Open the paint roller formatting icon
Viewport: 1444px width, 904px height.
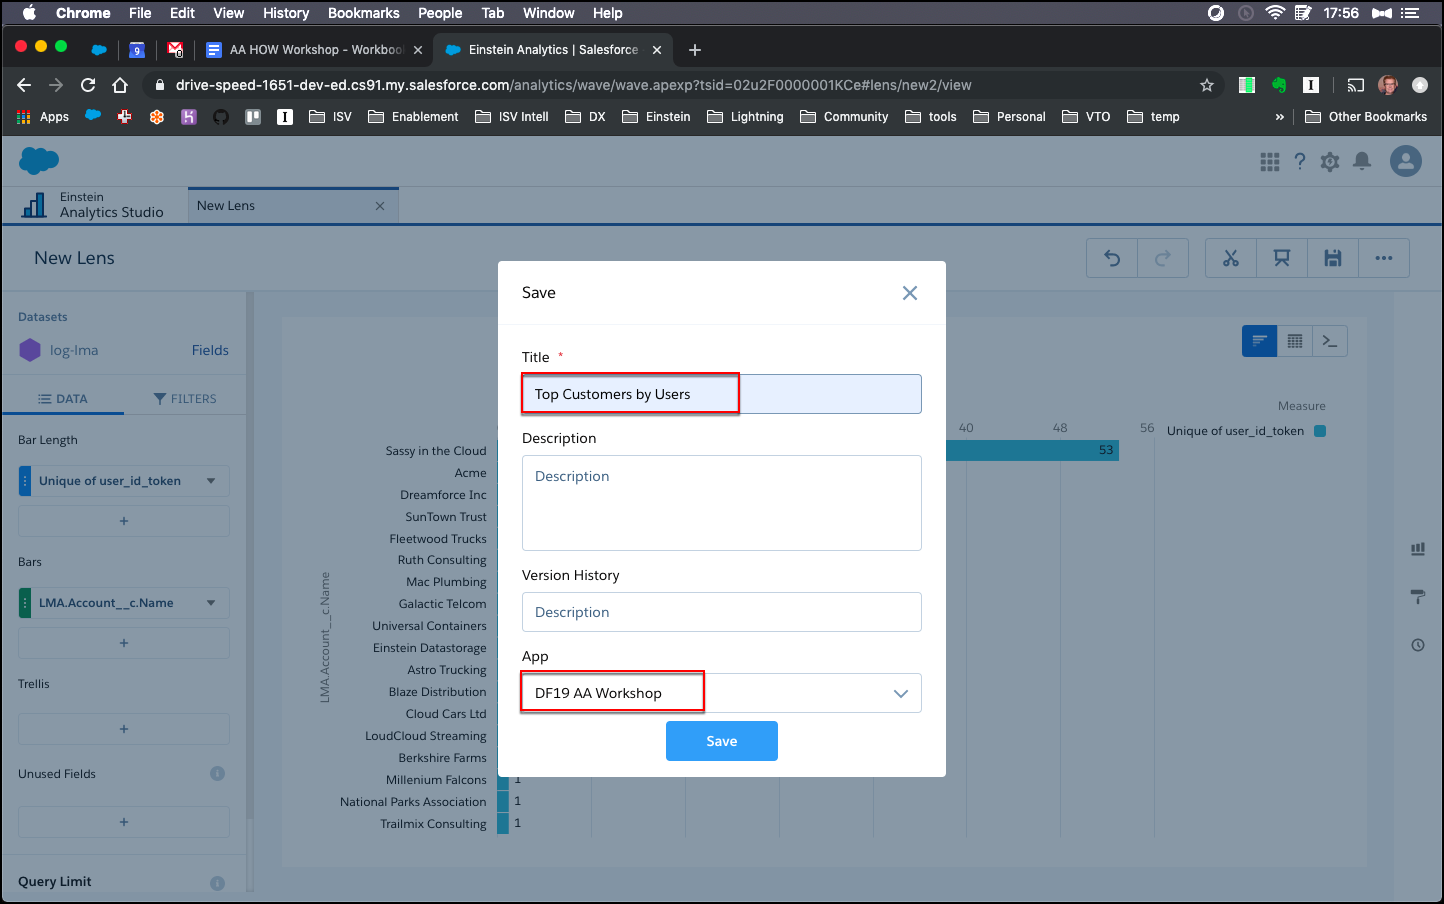(x=1418, y=597)
